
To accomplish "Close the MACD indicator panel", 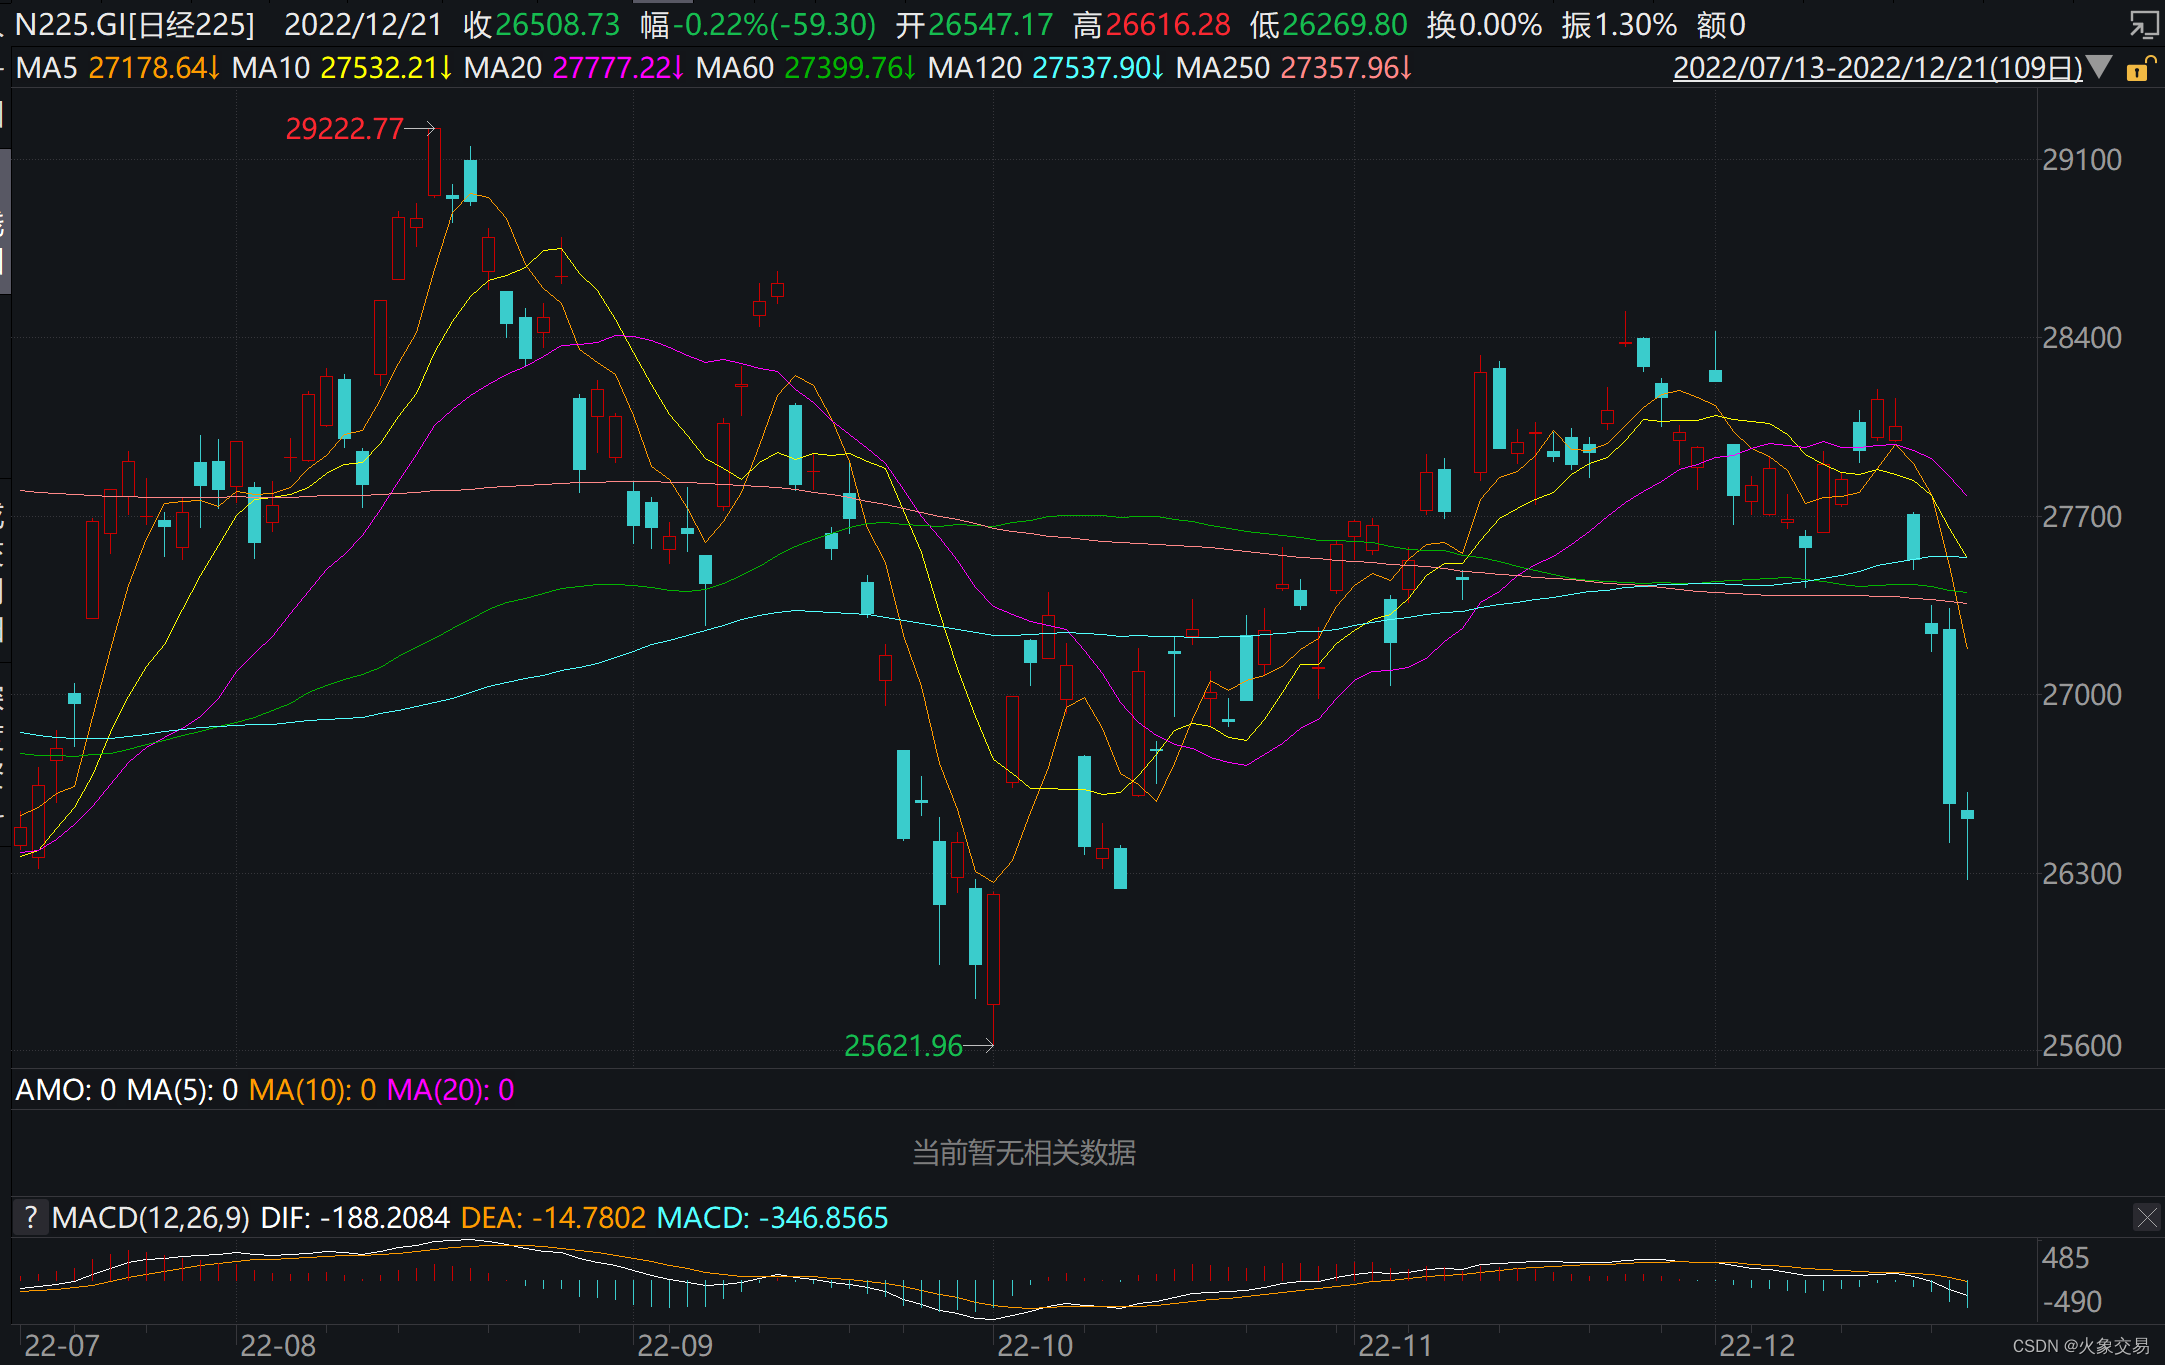I will tap(2146, 1217).
